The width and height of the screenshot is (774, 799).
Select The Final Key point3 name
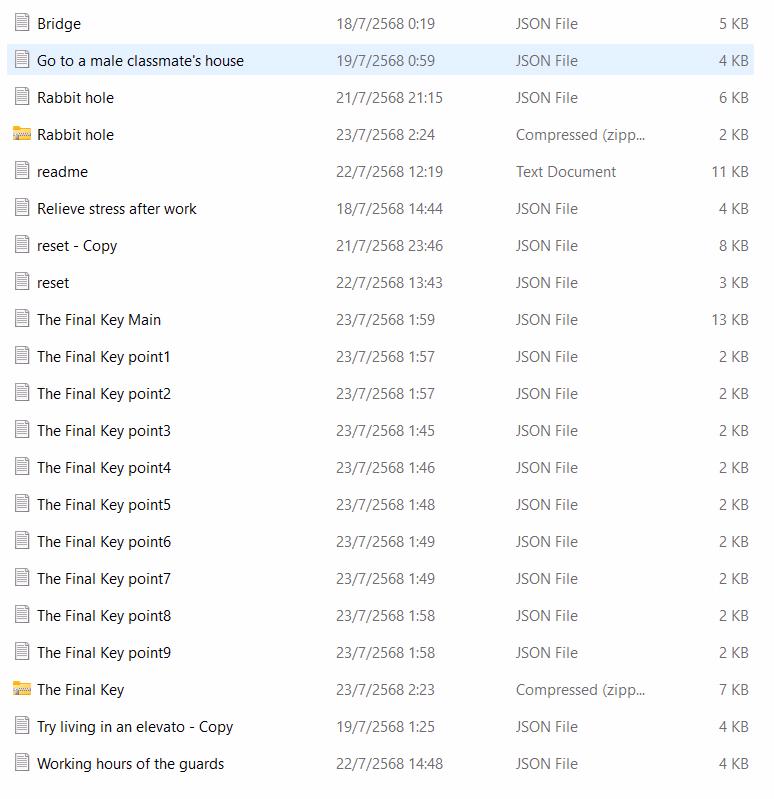pos(104,431)
